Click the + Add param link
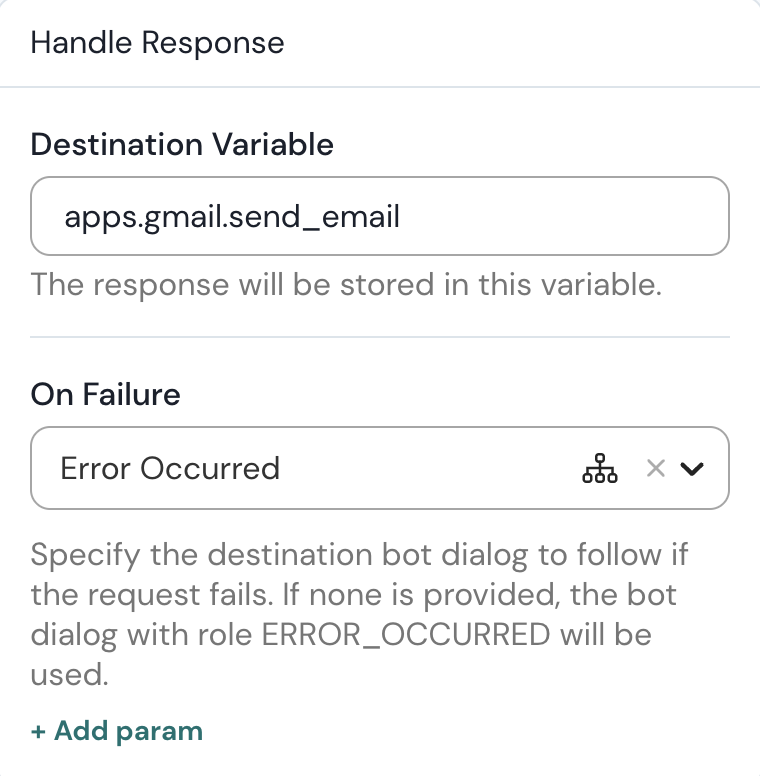 pyautogui.click(x=117, y=731)
